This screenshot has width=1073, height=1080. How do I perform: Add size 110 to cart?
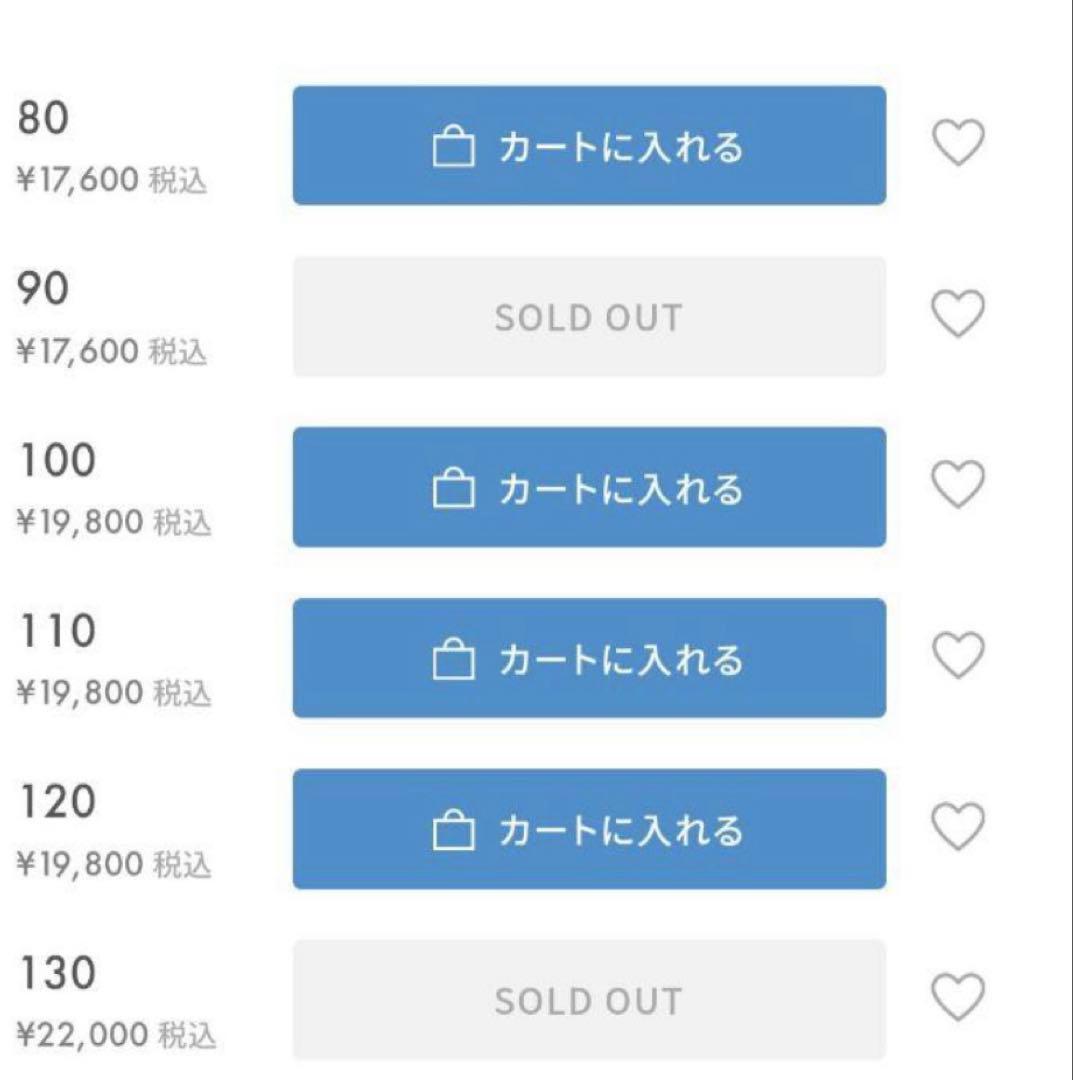click(x=589, y=658)
